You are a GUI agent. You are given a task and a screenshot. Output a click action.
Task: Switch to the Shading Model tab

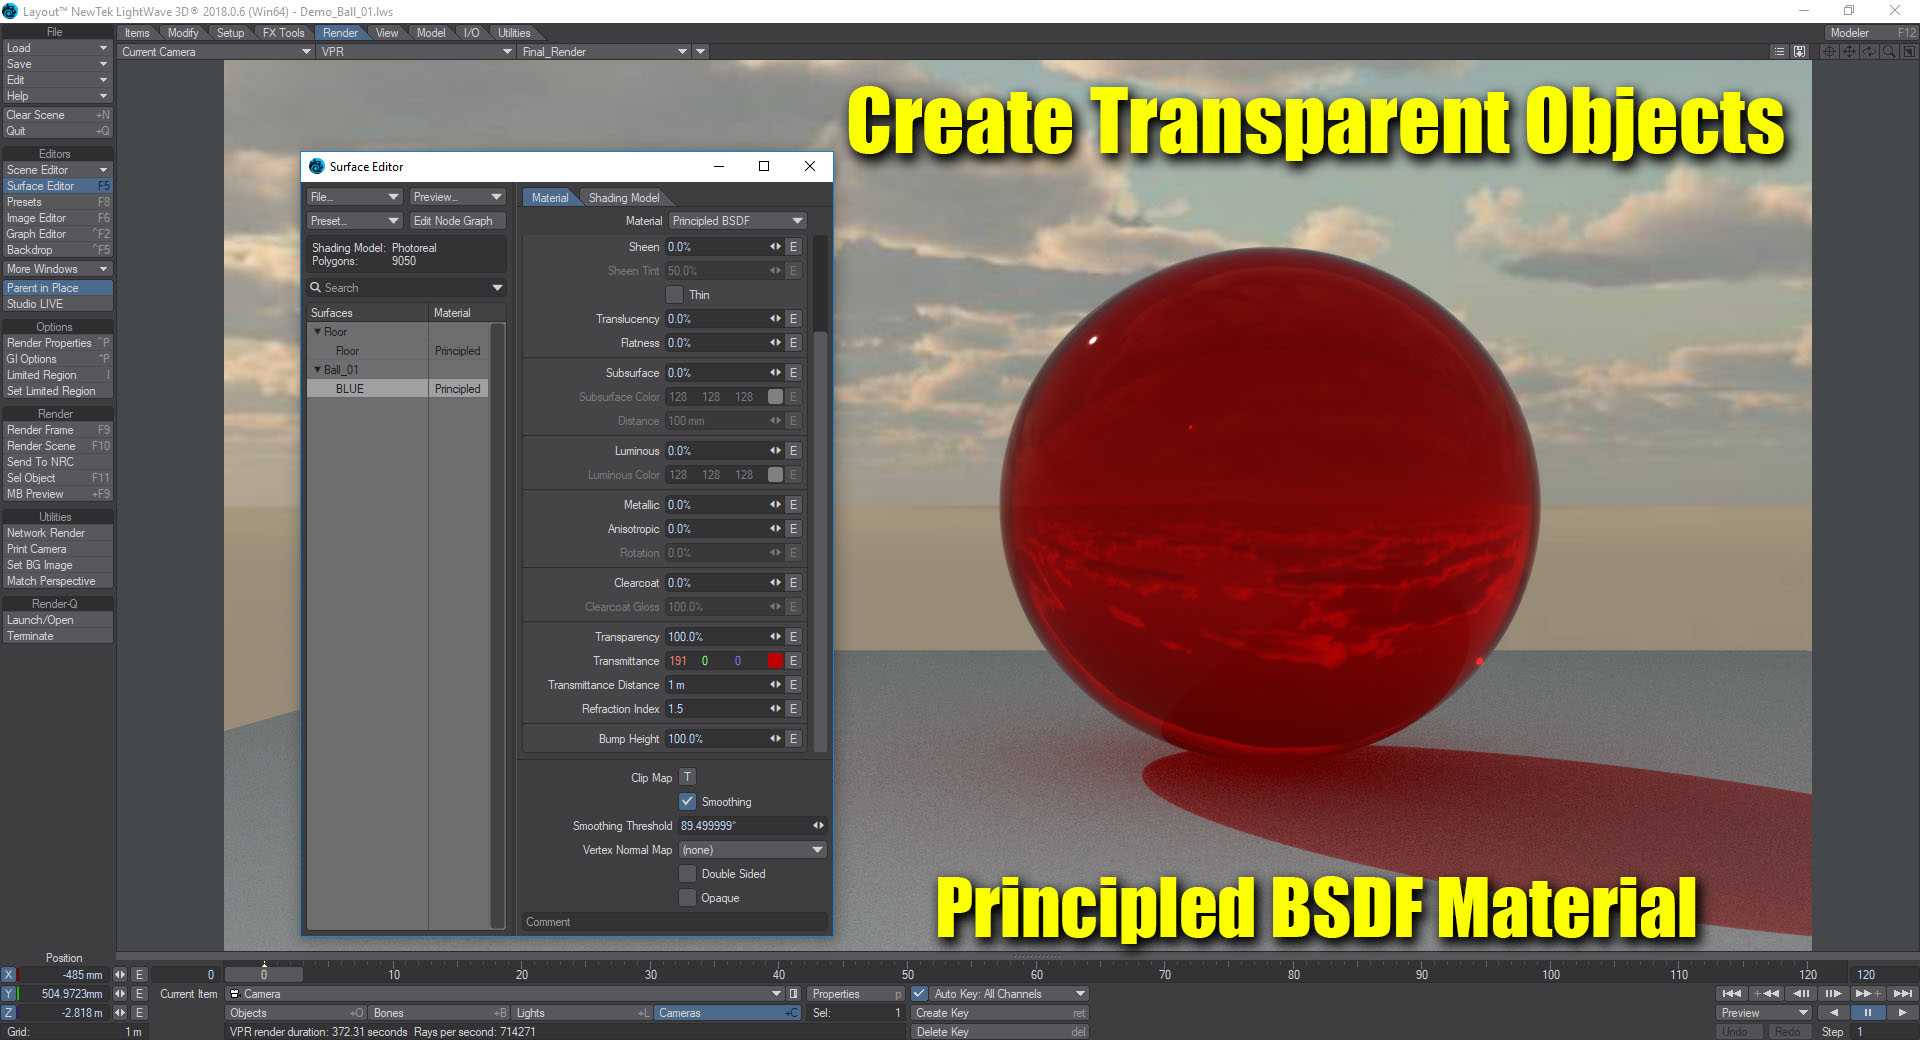pyautogui.click(x=623, y=198)
